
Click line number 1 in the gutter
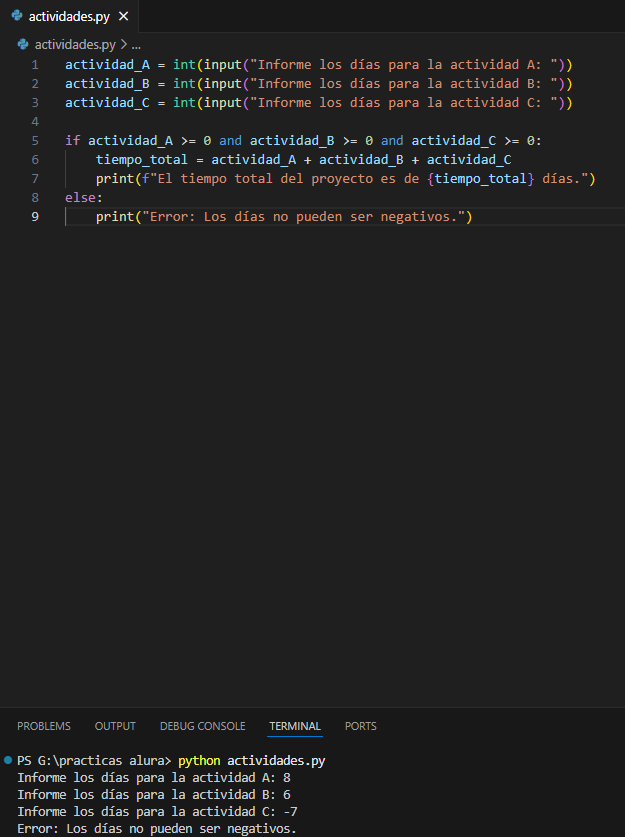[35, 65]
